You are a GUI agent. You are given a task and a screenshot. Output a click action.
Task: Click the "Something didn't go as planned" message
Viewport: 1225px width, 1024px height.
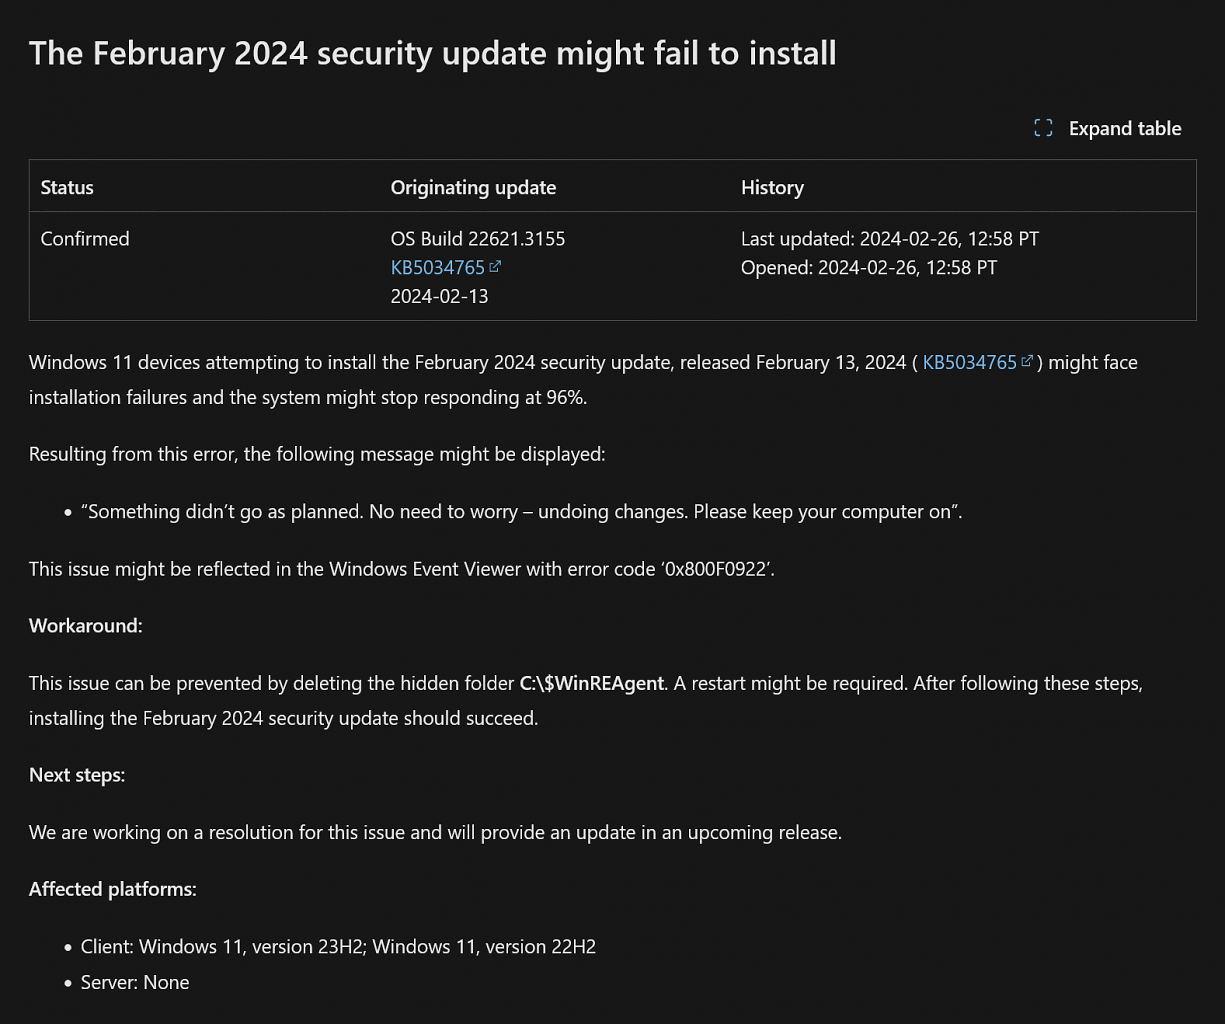point(521,511)
